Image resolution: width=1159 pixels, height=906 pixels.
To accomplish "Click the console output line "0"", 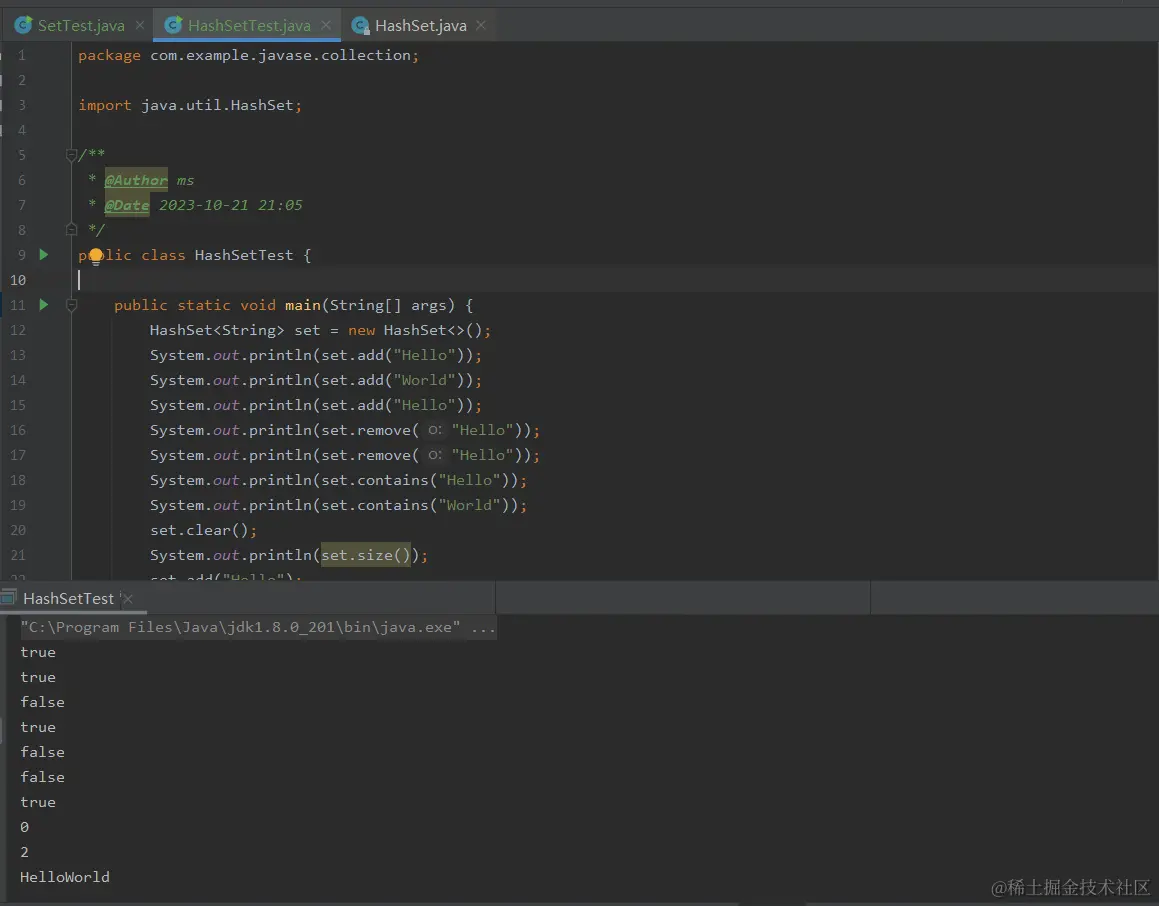I will click(x=24, y=827).
